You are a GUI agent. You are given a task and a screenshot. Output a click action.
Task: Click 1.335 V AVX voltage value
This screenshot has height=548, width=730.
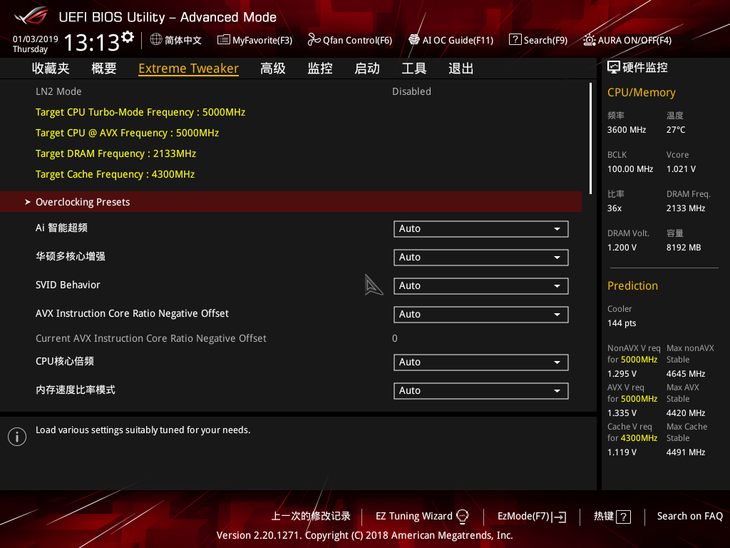coord(622,413)
